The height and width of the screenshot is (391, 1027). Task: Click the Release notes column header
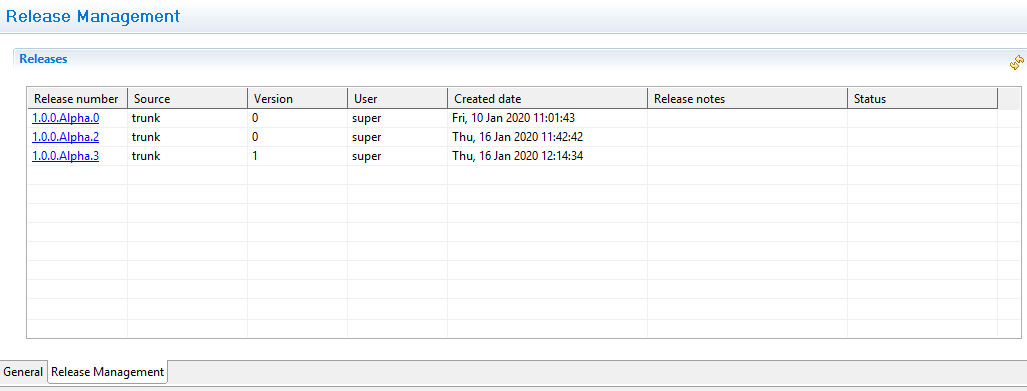point(747,99)
